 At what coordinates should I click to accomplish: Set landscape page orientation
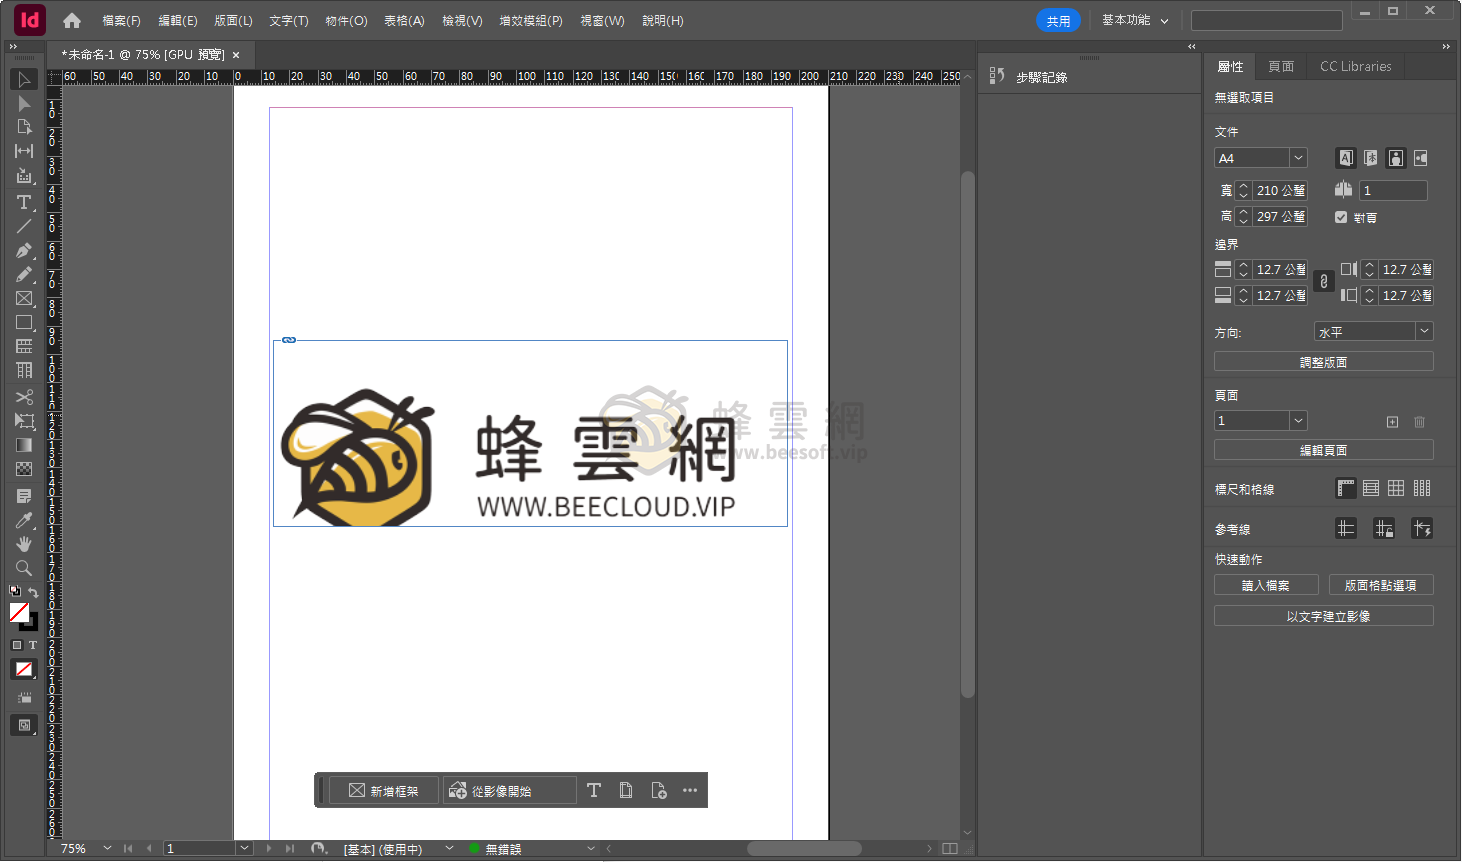click(x=1421, y=158)
